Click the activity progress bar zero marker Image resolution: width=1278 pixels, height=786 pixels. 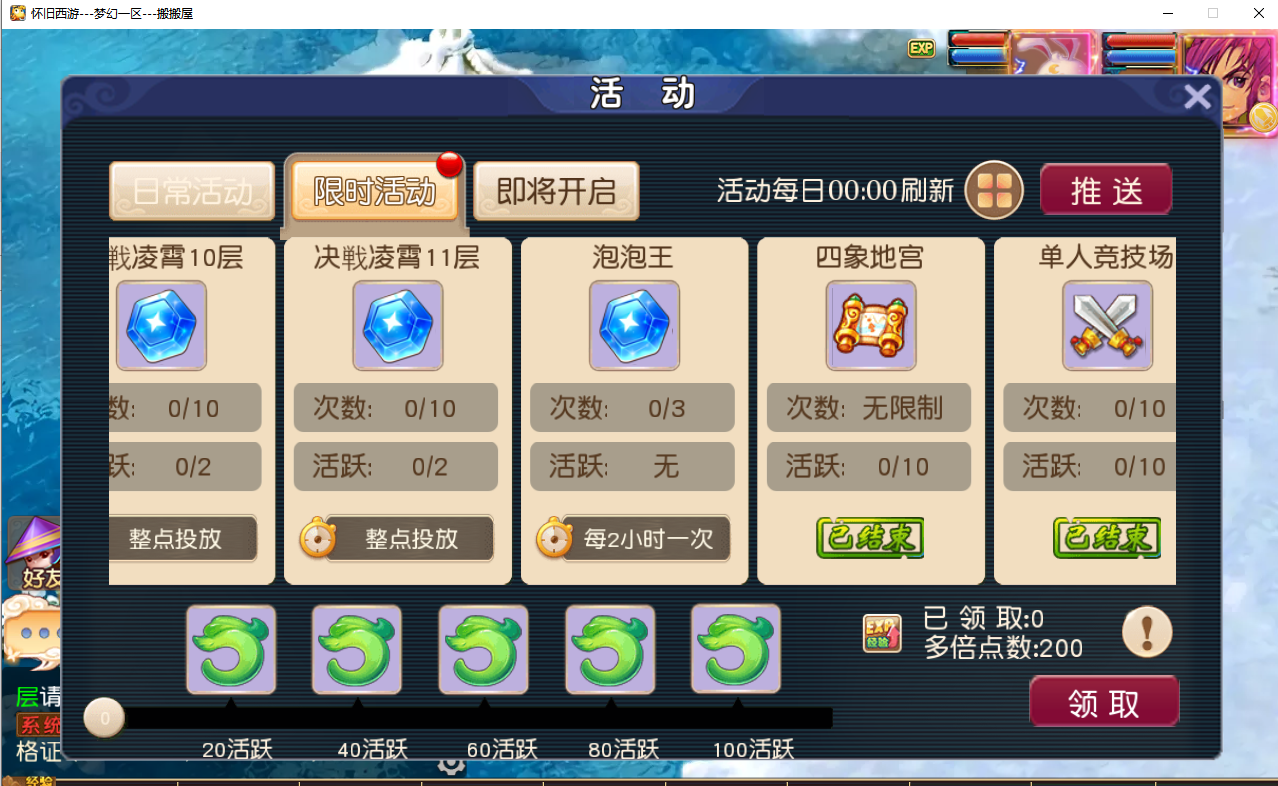[x=104, y=717]
